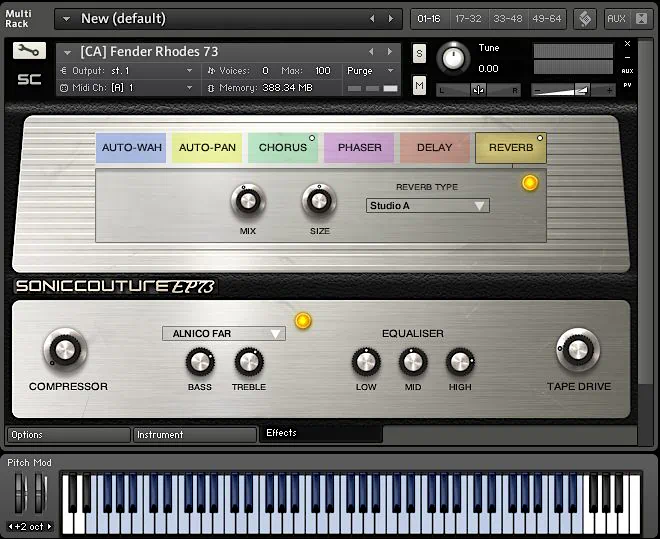Click the Mod wheel
The width and height of the screenshot is (660, 539).
coord(40,493)
